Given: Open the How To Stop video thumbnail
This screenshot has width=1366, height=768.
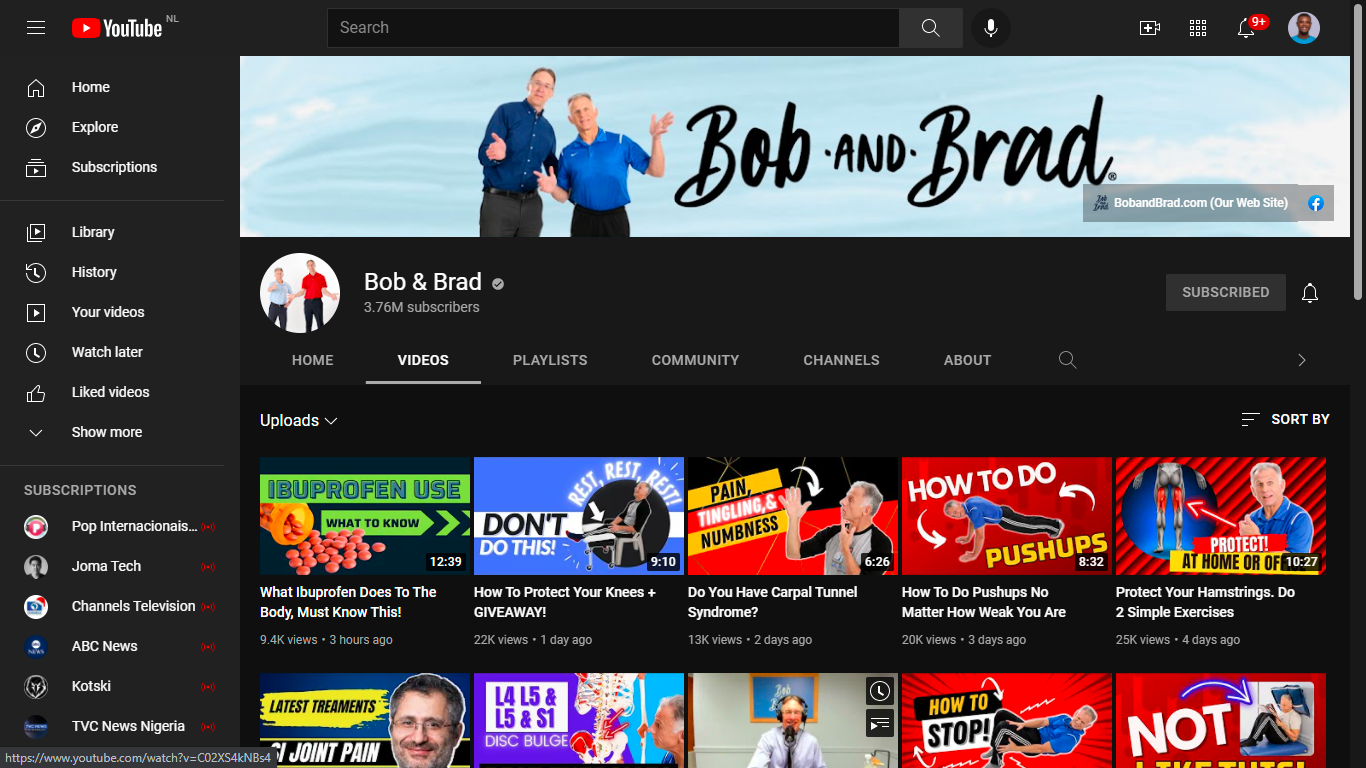Looking at the screenshot, I should pos(1007,720).
